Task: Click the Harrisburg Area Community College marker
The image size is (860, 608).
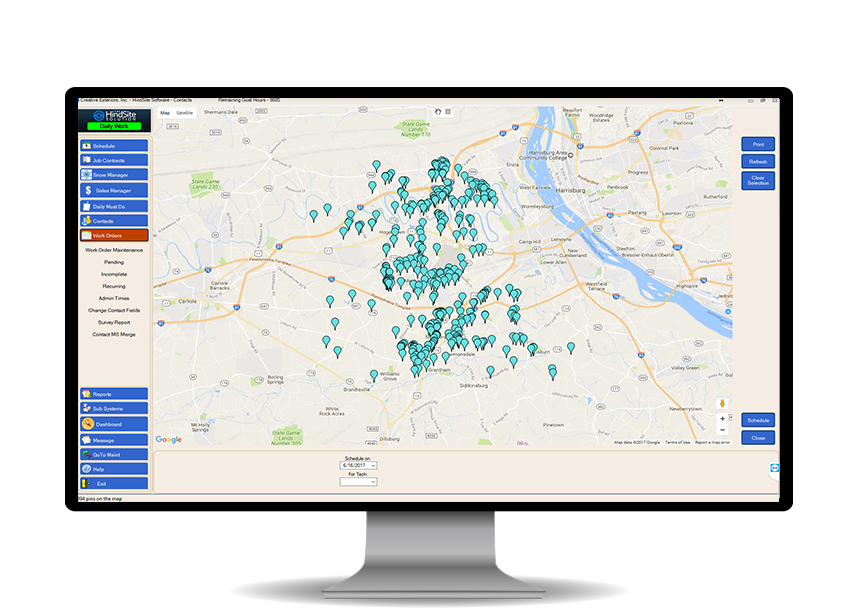Action: click(570, 155)
